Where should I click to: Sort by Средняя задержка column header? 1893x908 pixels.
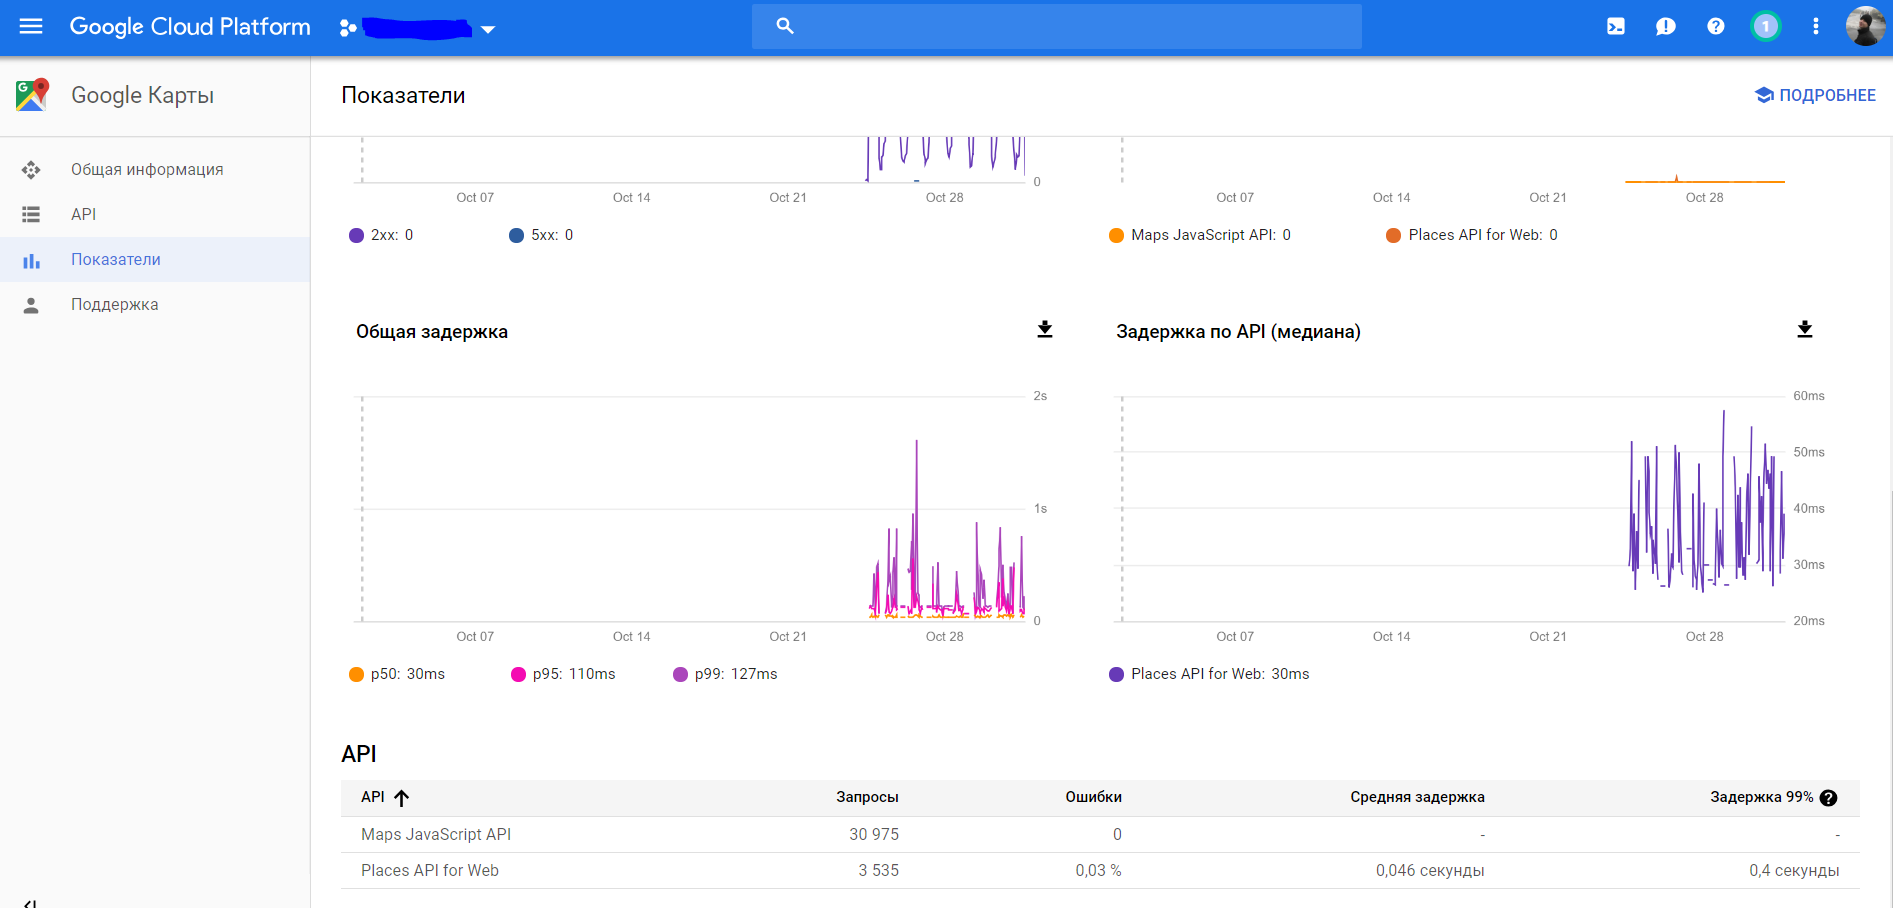[x=1417, y=797]
